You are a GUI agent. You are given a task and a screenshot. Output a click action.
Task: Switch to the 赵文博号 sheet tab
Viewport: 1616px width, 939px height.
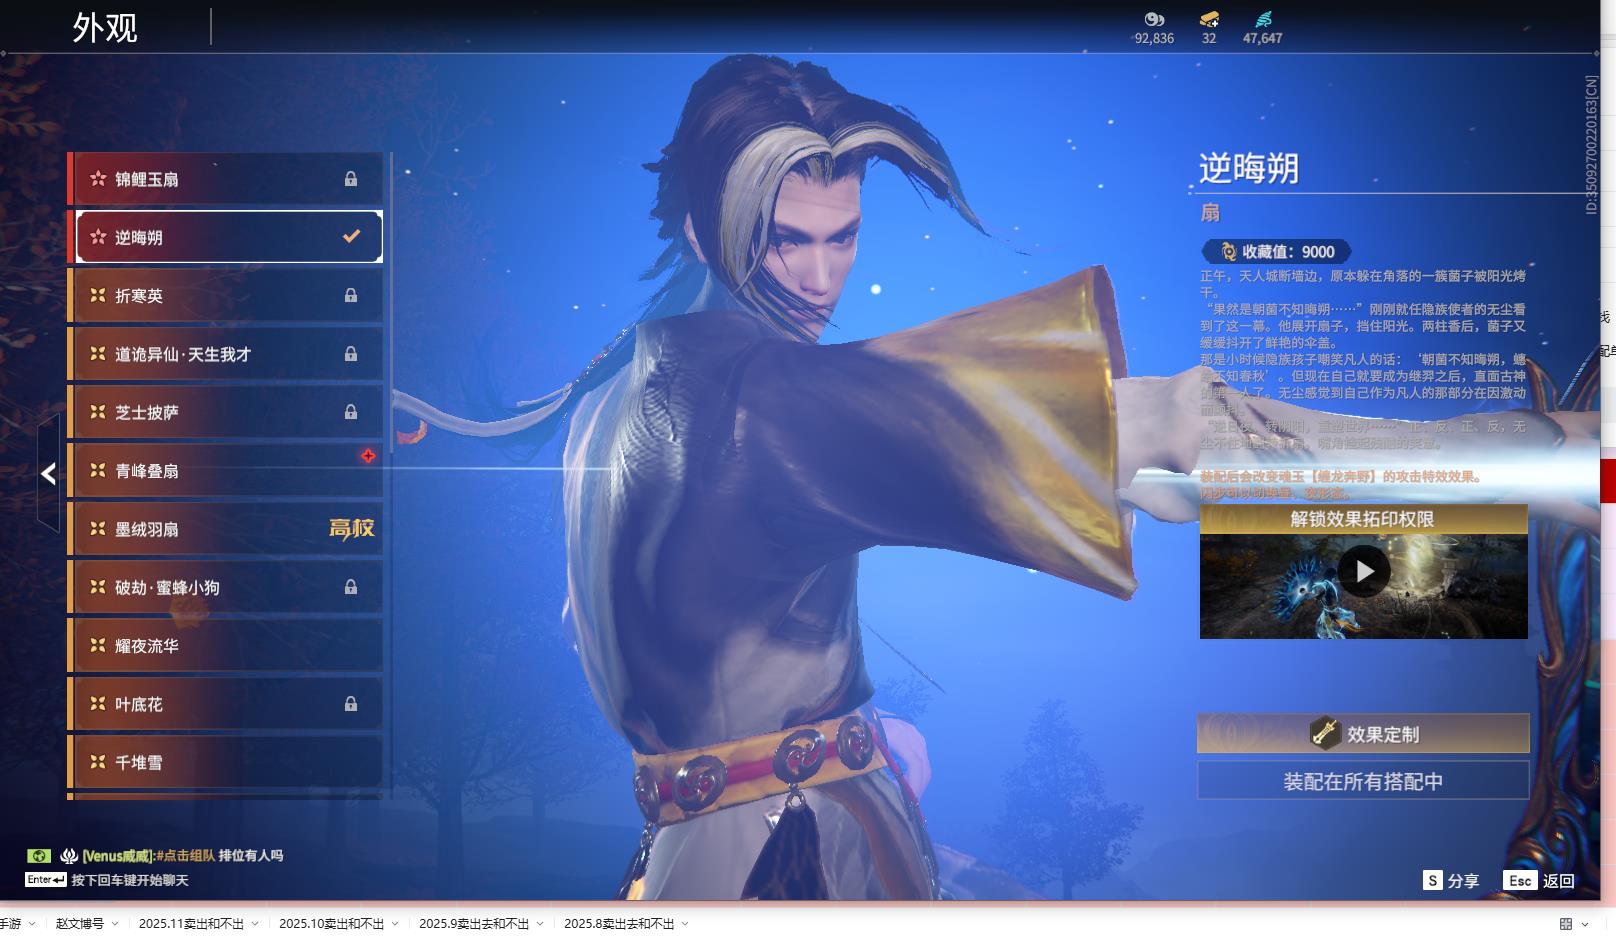pyautogui.click(x=80, y=924)
